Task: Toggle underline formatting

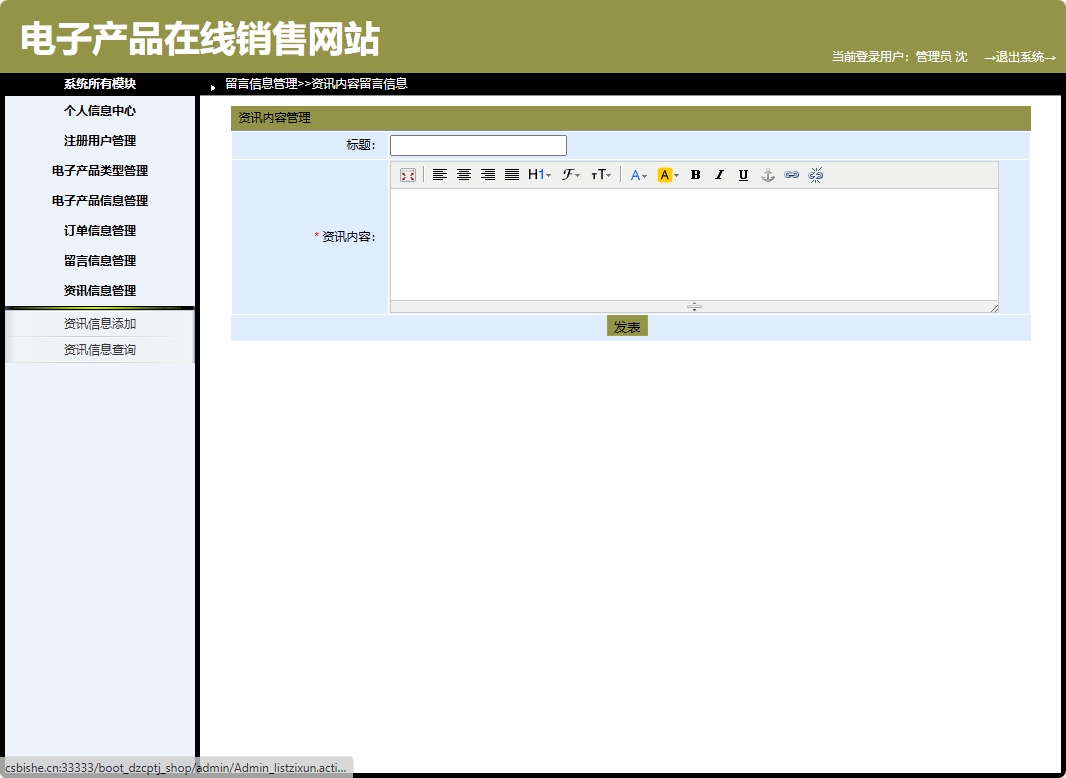Action: pyautogui.click(x=743, y=175)
